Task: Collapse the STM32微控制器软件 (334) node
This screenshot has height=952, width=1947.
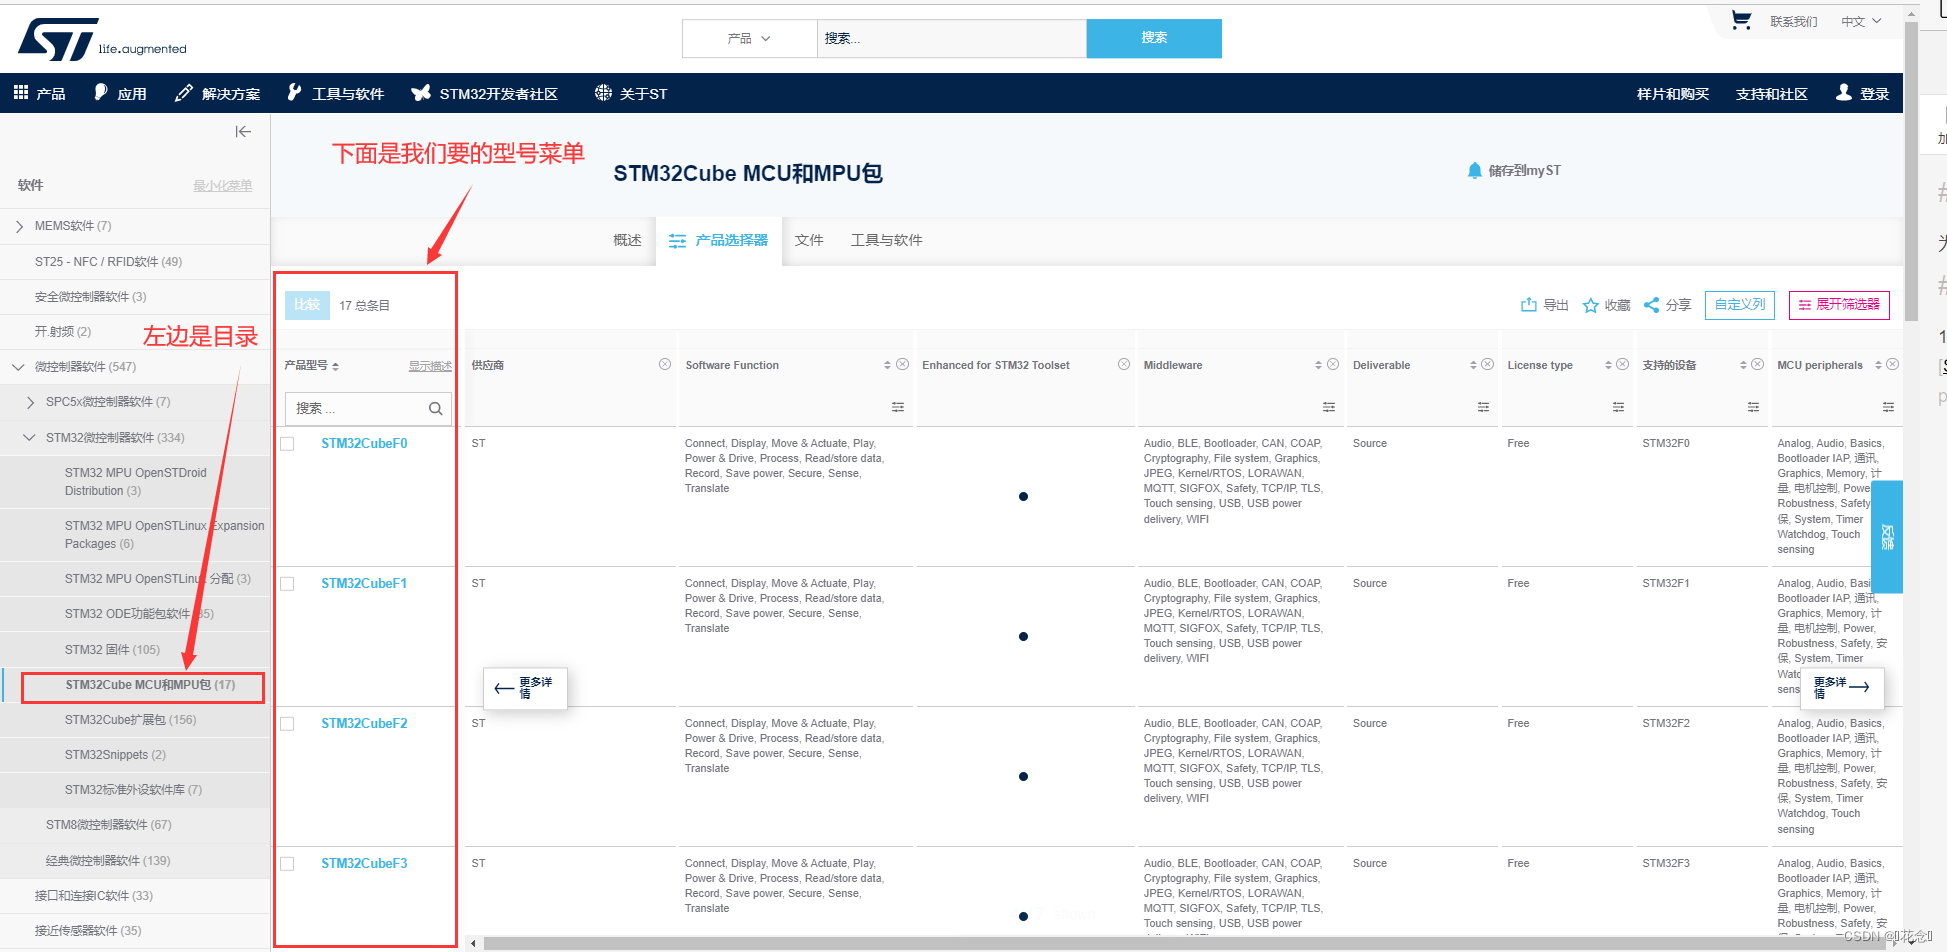Action: pyautogui.click(x=29, y=437)
